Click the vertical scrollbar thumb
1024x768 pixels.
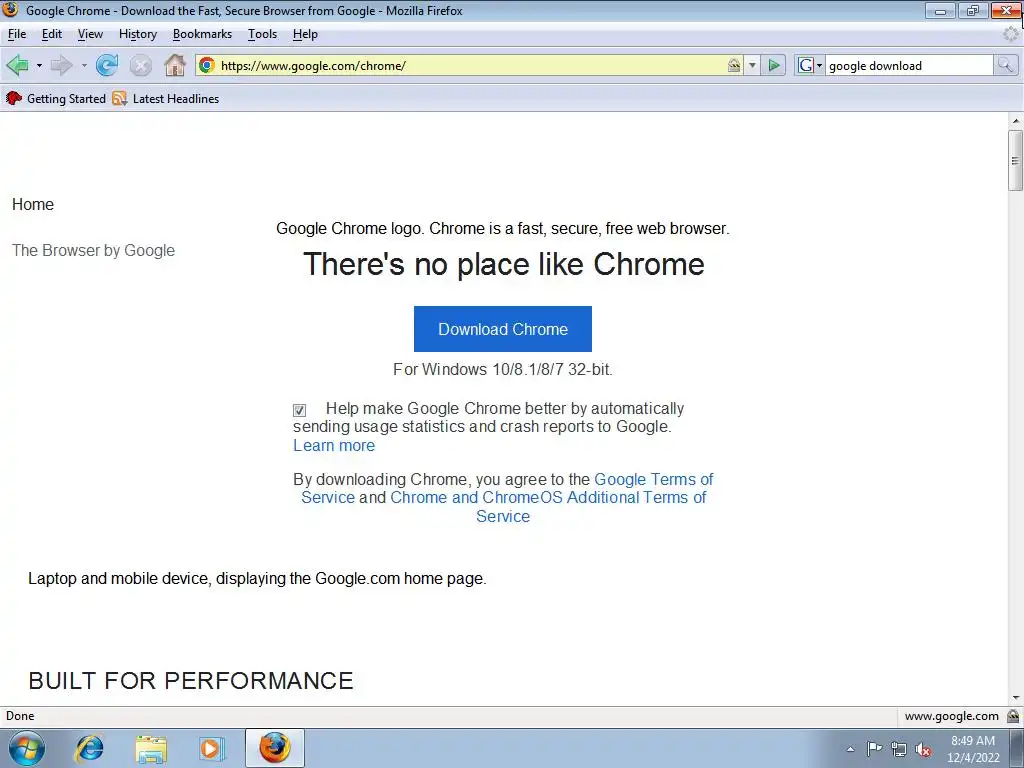tap(1015, 160)
